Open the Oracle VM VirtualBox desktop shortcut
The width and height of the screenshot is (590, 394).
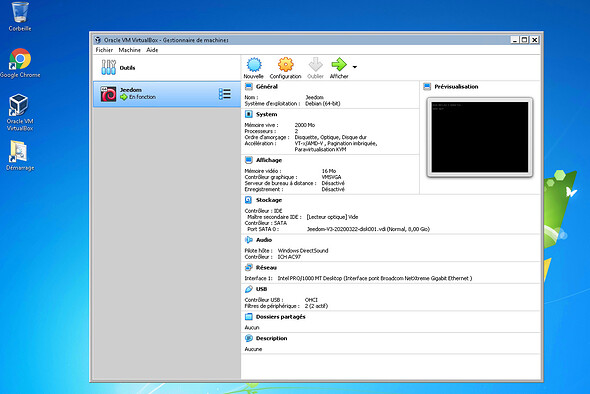[20, 112]
